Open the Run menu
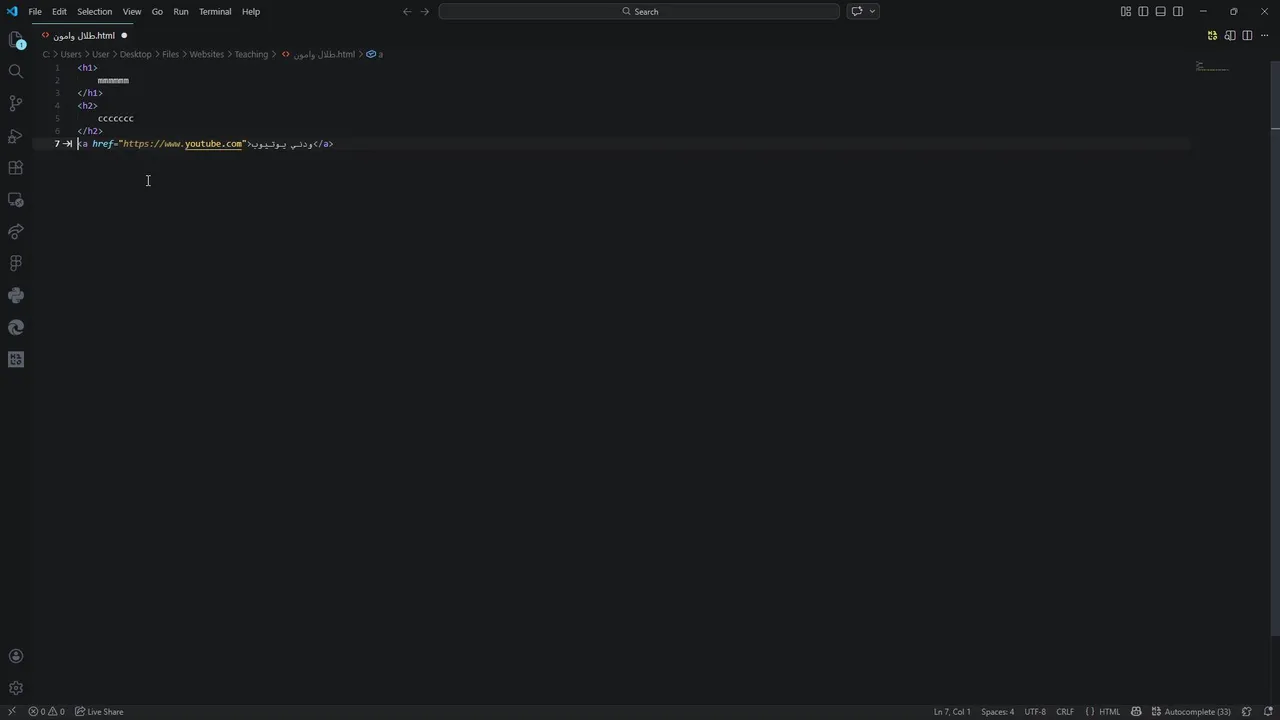This screenshot has height=720, width=1280. coord(181,11)
